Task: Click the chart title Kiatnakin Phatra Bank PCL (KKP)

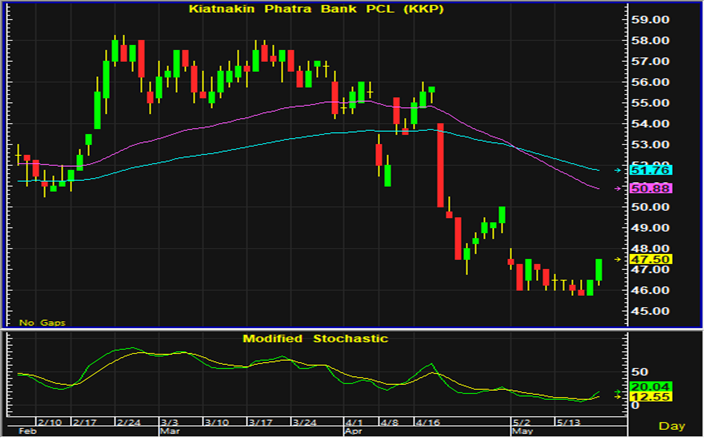Action: 316,9
